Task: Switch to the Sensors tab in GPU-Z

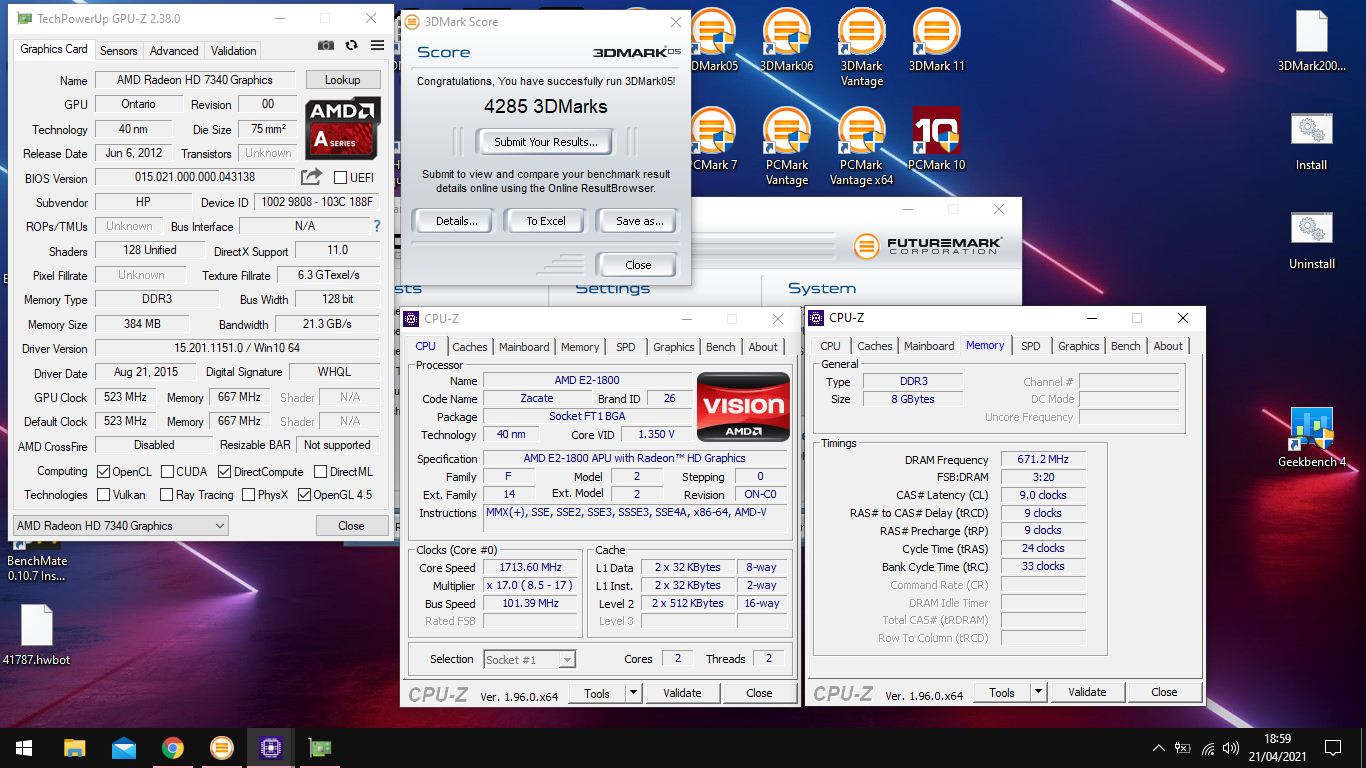Action: click(x=119, y=50)
